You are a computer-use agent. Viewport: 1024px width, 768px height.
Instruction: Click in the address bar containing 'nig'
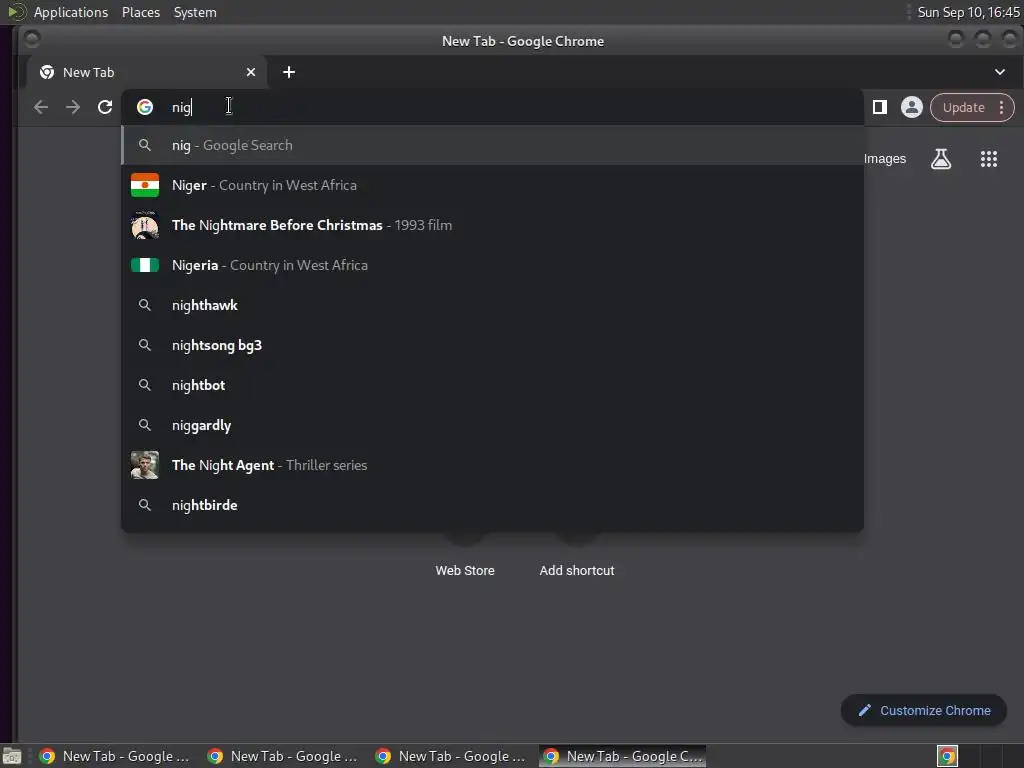(493, 107)
